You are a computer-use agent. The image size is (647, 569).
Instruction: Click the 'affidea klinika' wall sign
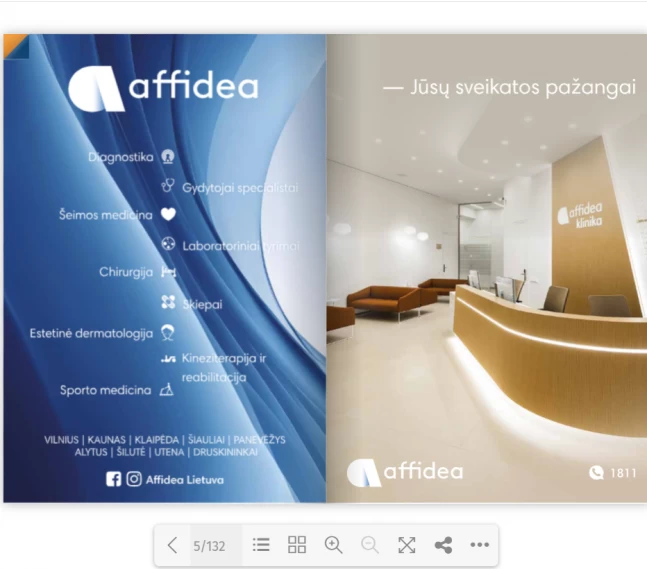point(580,215)
